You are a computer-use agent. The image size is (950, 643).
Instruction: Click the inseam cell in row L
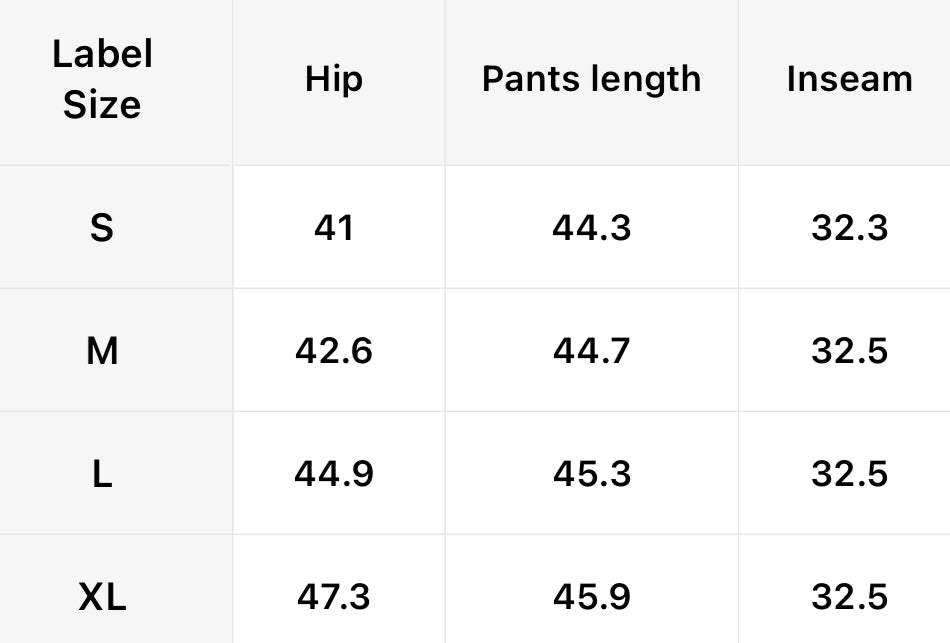tap(849, 474)
